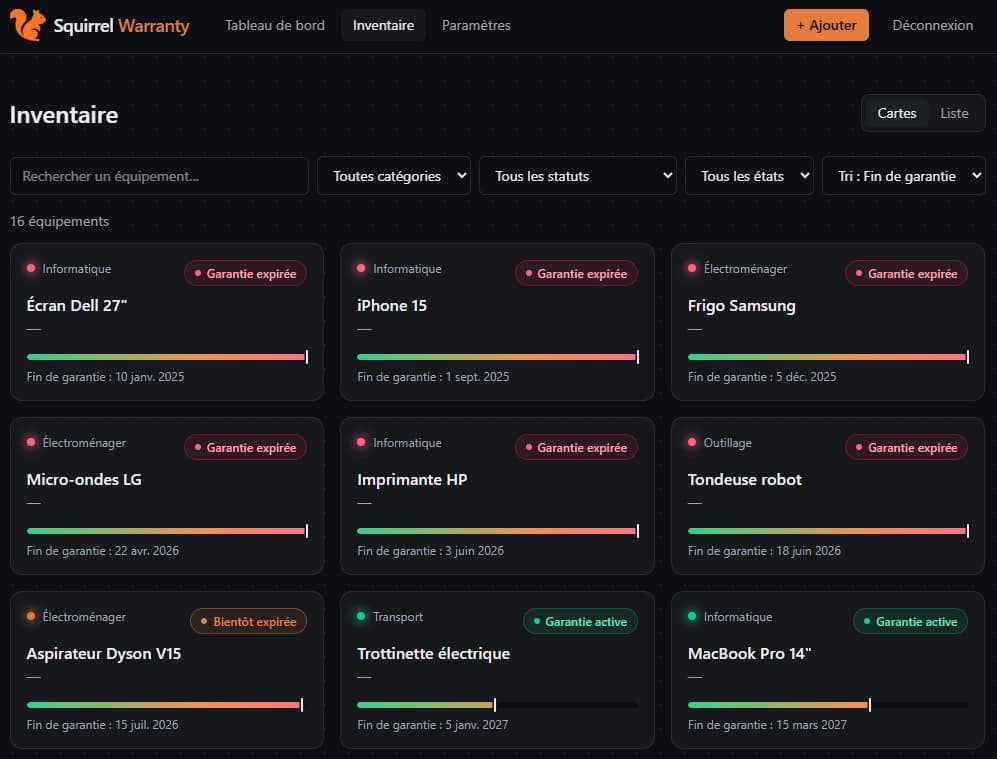997x759 pixels.
Task: Click warranty progress bar of Aspirateur Dyson V15
Action: 167,704
